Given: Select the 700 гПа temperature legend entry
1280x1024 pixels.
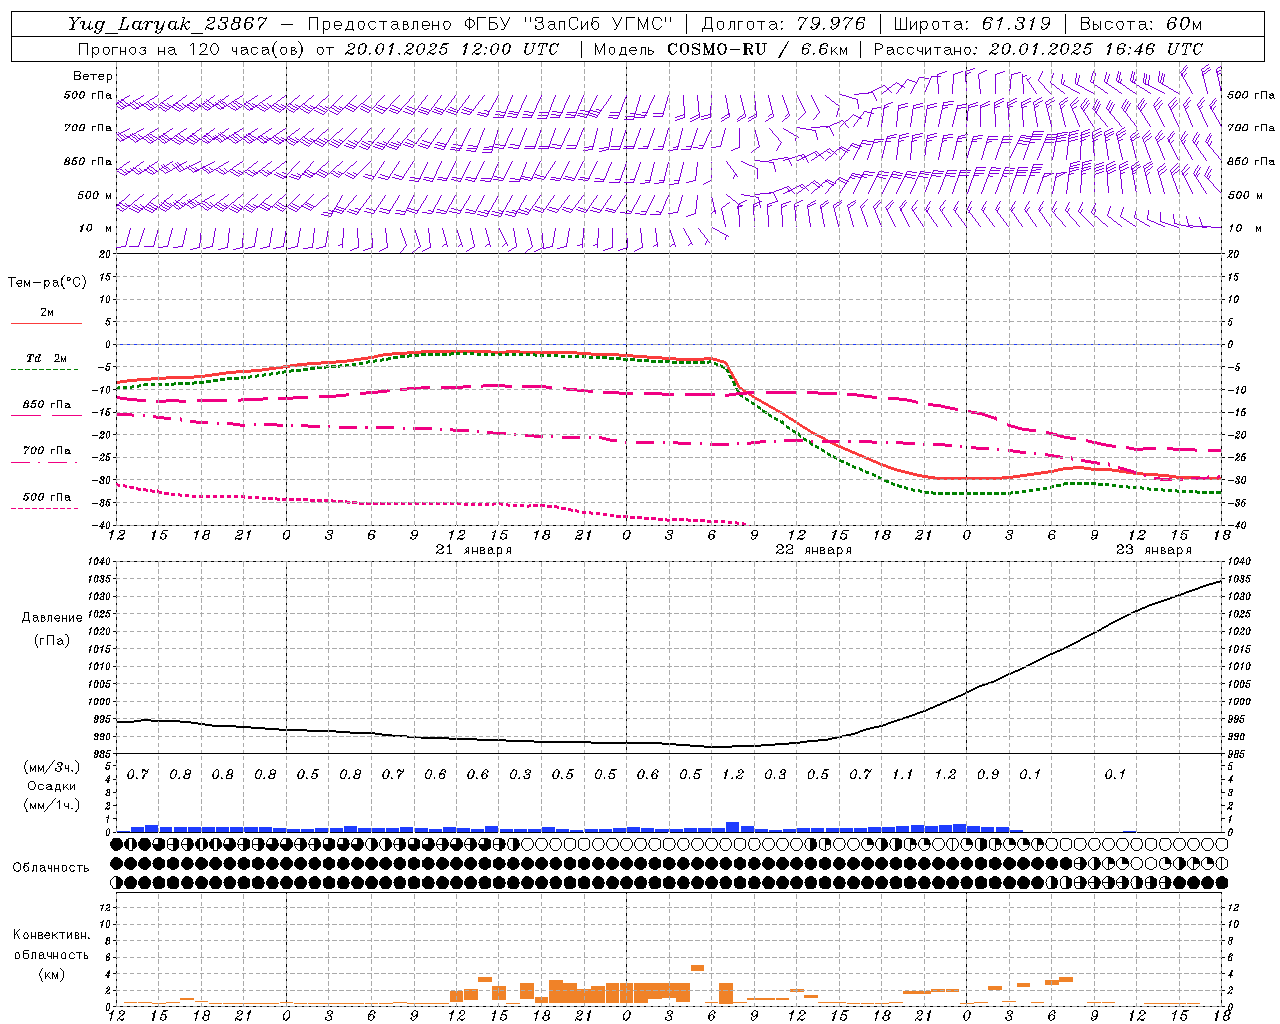Looking at the screenshot, I should click(x=47, y=451).
